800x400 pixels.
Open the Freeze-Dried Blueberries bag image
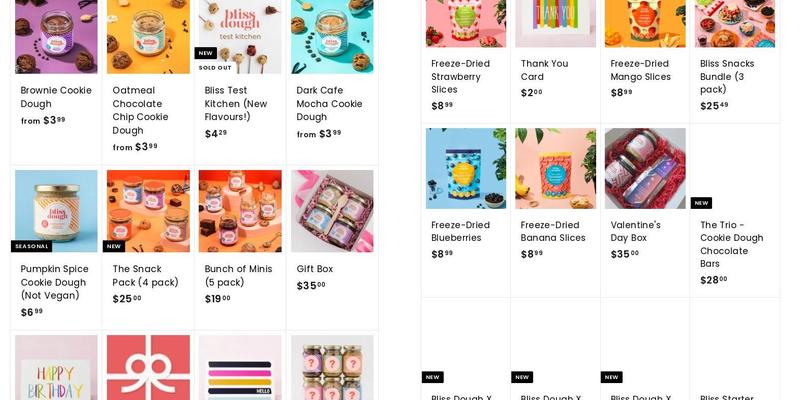(466, 168)
